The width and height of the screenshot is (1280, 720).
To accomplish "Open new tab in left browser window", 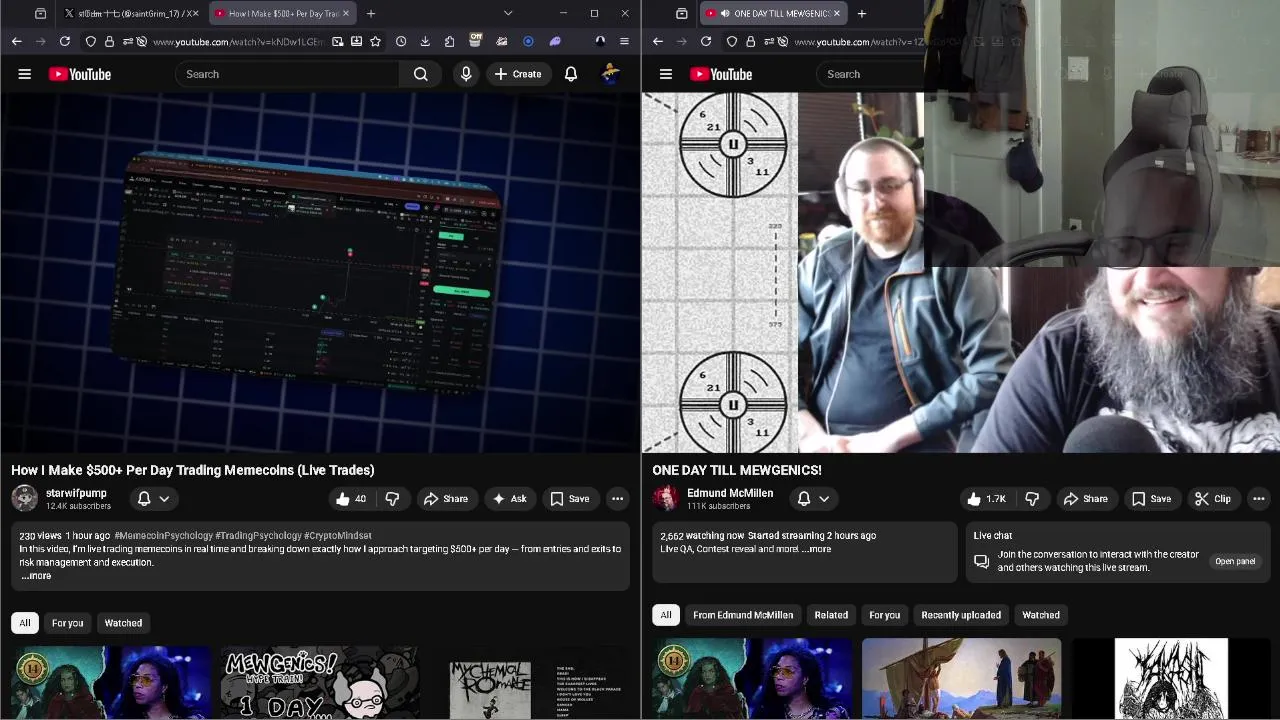I will pos(371,13).
